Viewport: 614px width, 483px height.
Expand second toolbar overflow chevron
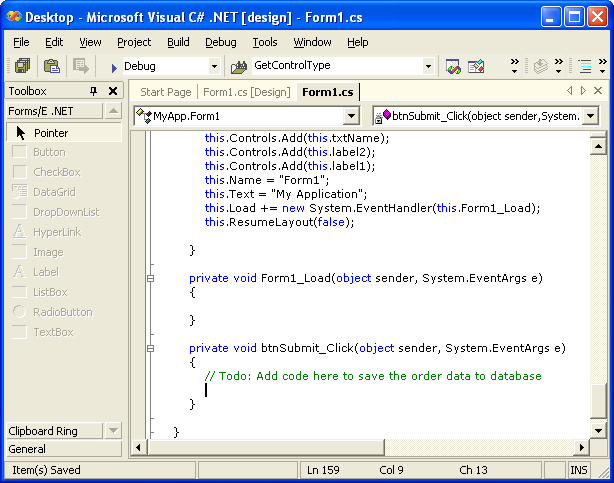tap(559, 66)
